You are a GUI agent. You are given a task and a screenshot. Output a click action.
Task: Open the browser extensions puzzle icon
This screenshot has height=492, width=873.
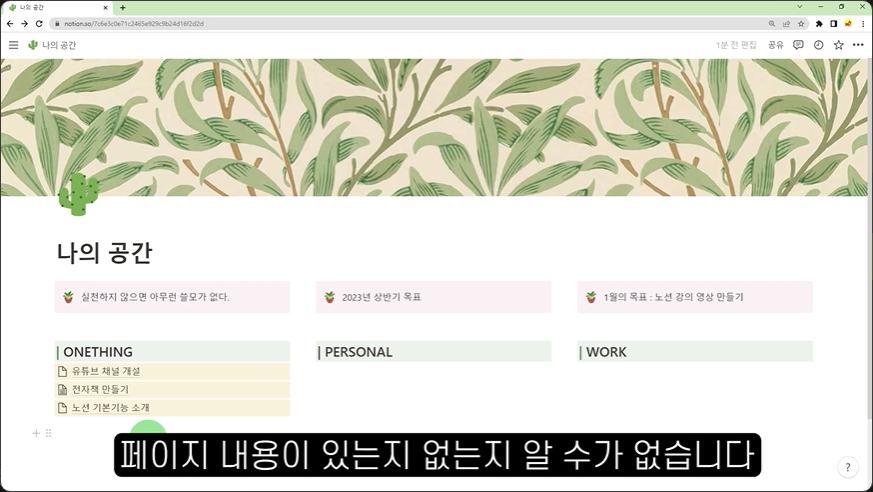[819, 23]
